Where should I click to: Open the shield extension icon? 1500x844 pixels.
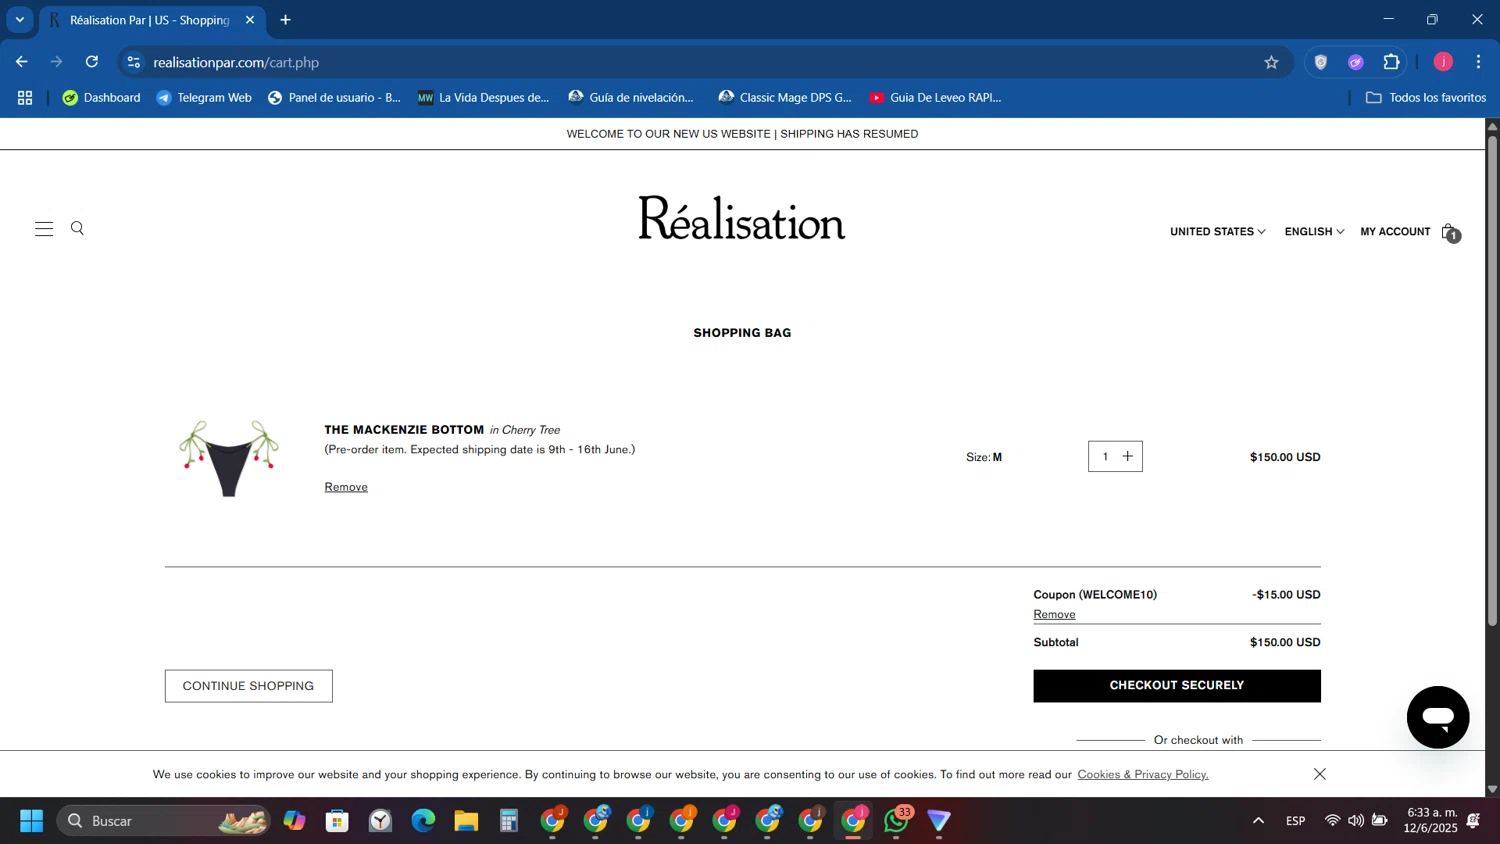point(1321,62)
